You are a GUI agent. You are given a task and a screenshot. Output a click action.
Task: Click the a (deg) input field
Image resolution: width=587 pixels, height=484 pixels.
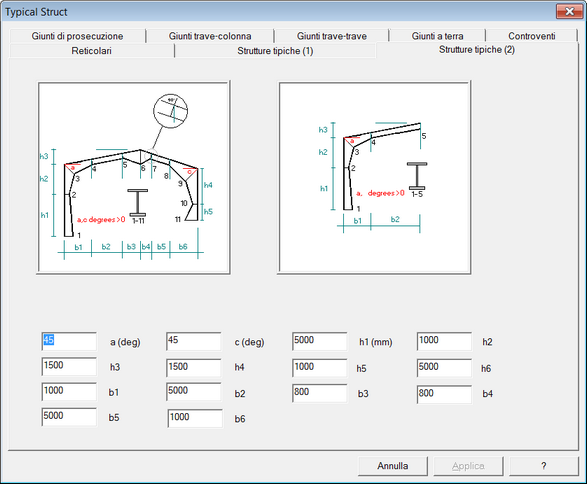[x=69, y=341]
